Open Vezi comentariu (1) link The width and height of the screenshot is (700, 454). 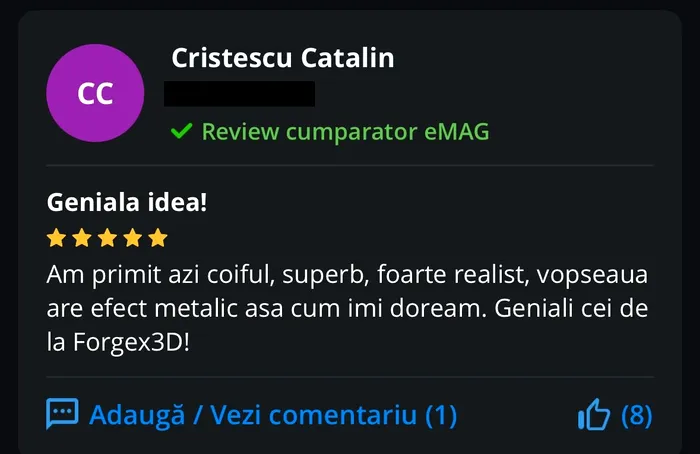(x=333, y=415)
